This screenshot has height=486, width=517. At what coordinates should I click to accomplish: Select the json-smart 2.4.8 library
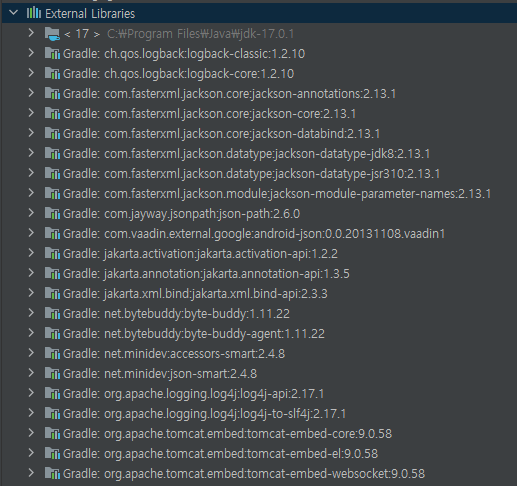point(160,374)
